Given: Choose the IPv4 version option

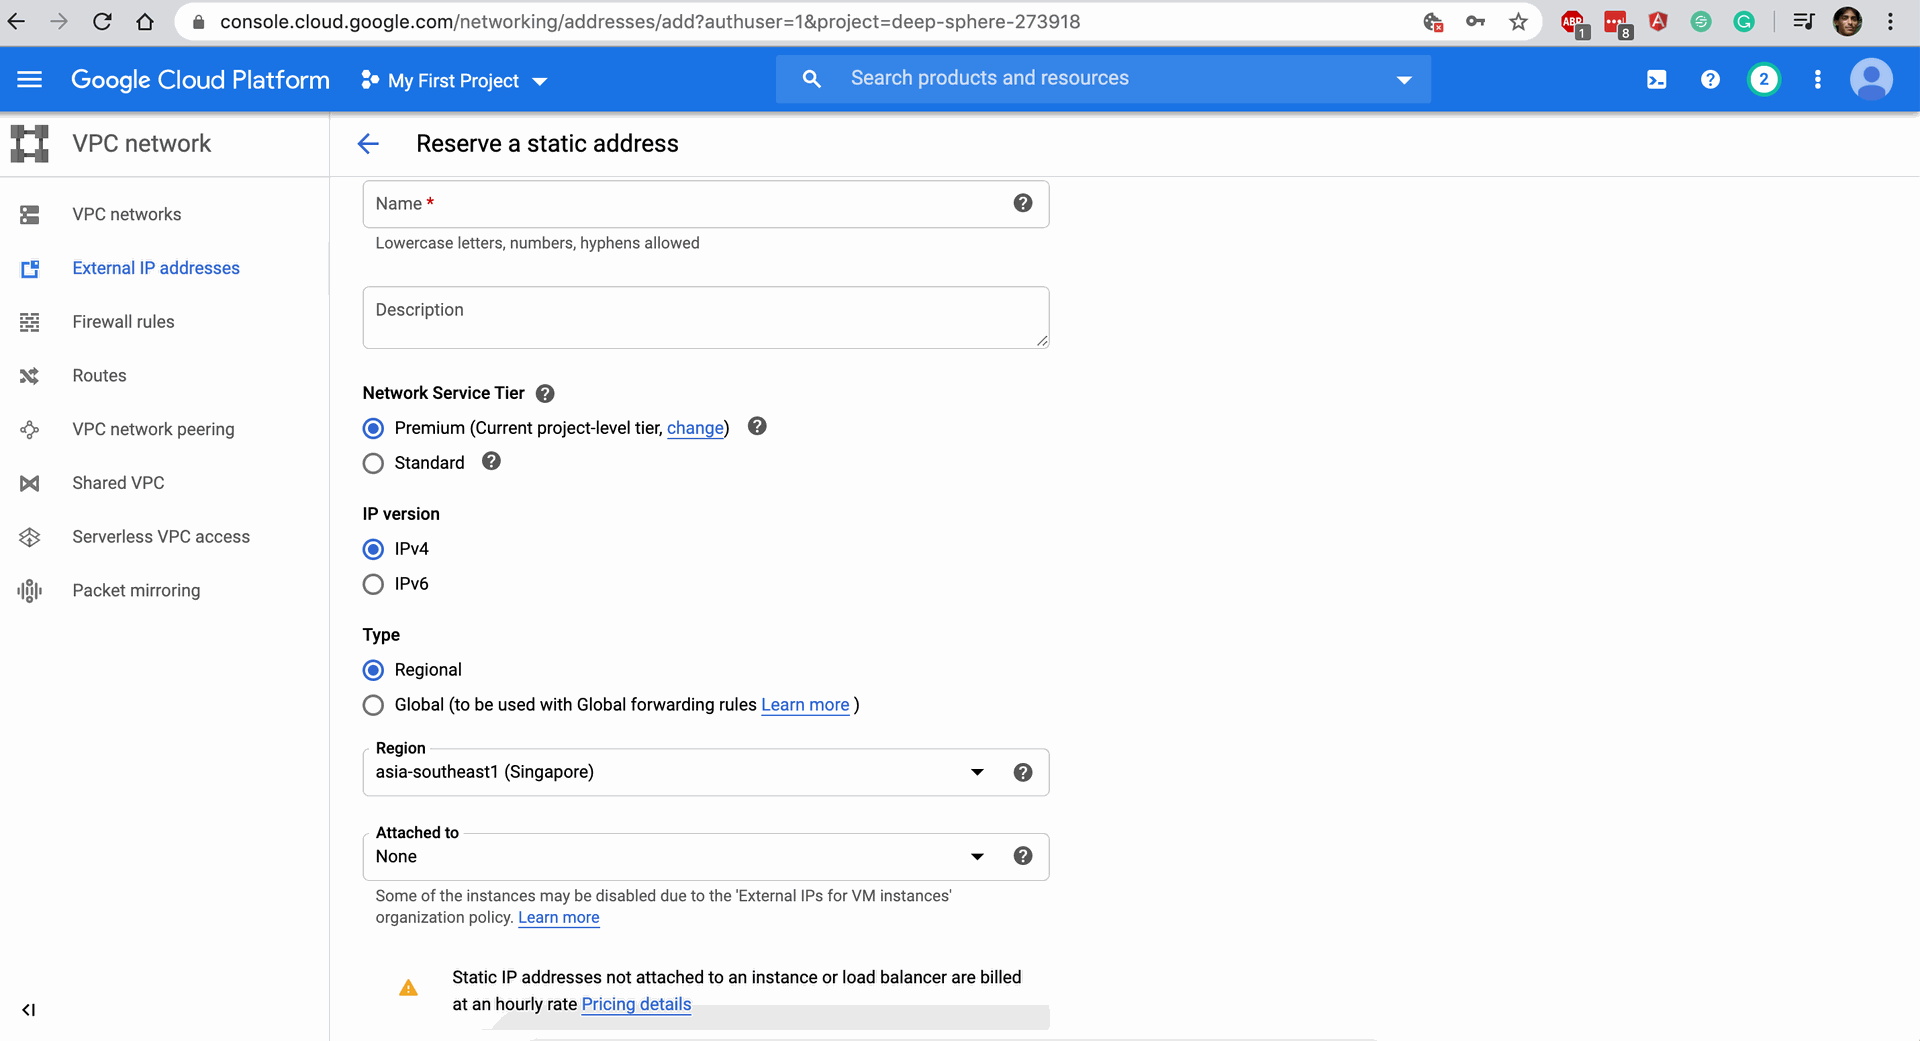Looking at the screenshot, I should [373, 550].
